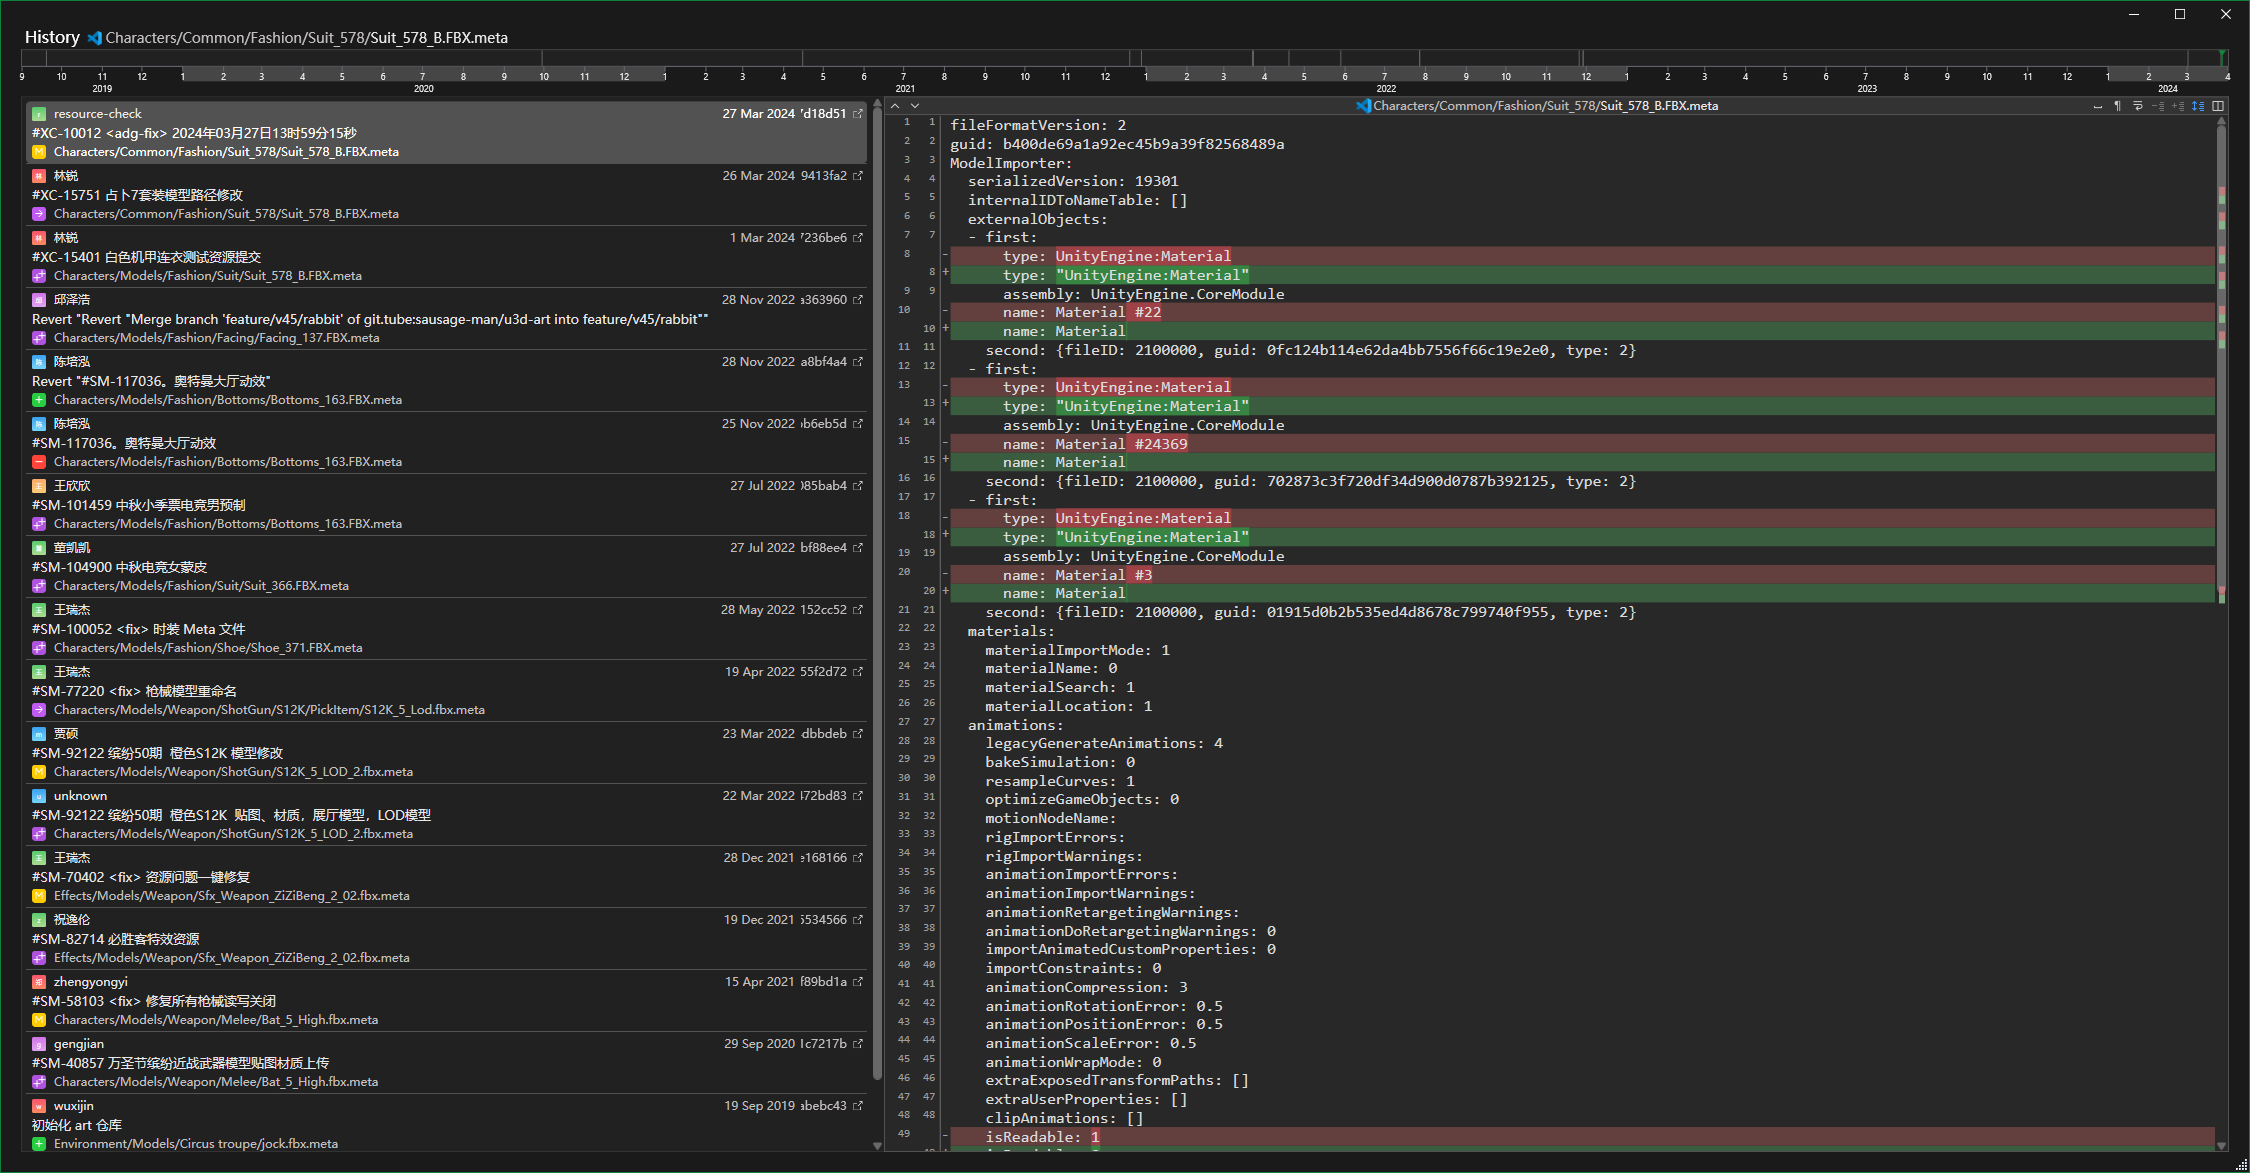
Task: Toggle show whitespace characters
Action: pos(2097,106)
